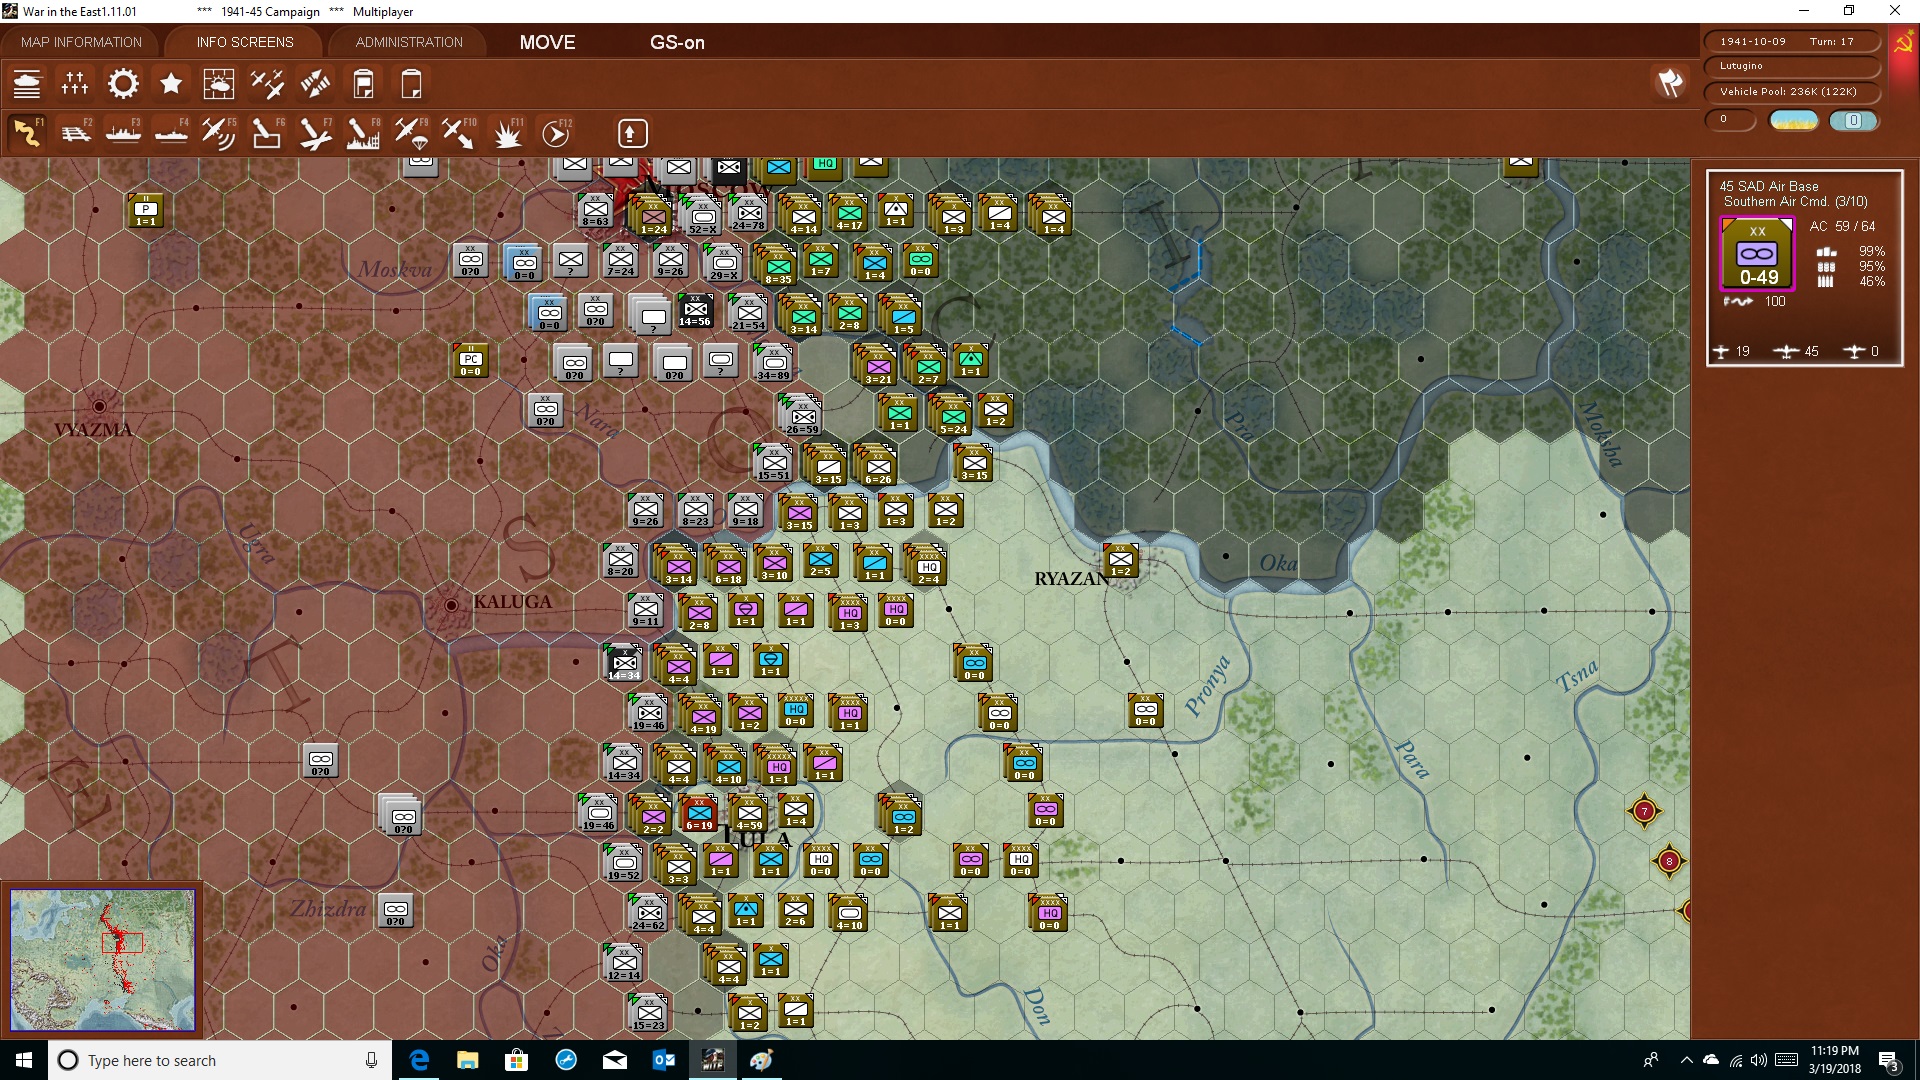This screenshot has height=1080, width=1920.
Task: Select F11 explosion build-up mode
Action: point(507,133)
